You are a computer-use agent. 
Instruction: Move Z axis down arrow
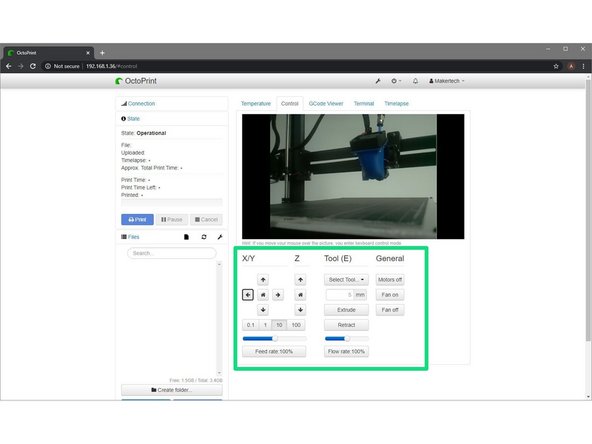[x=300, y=310]
